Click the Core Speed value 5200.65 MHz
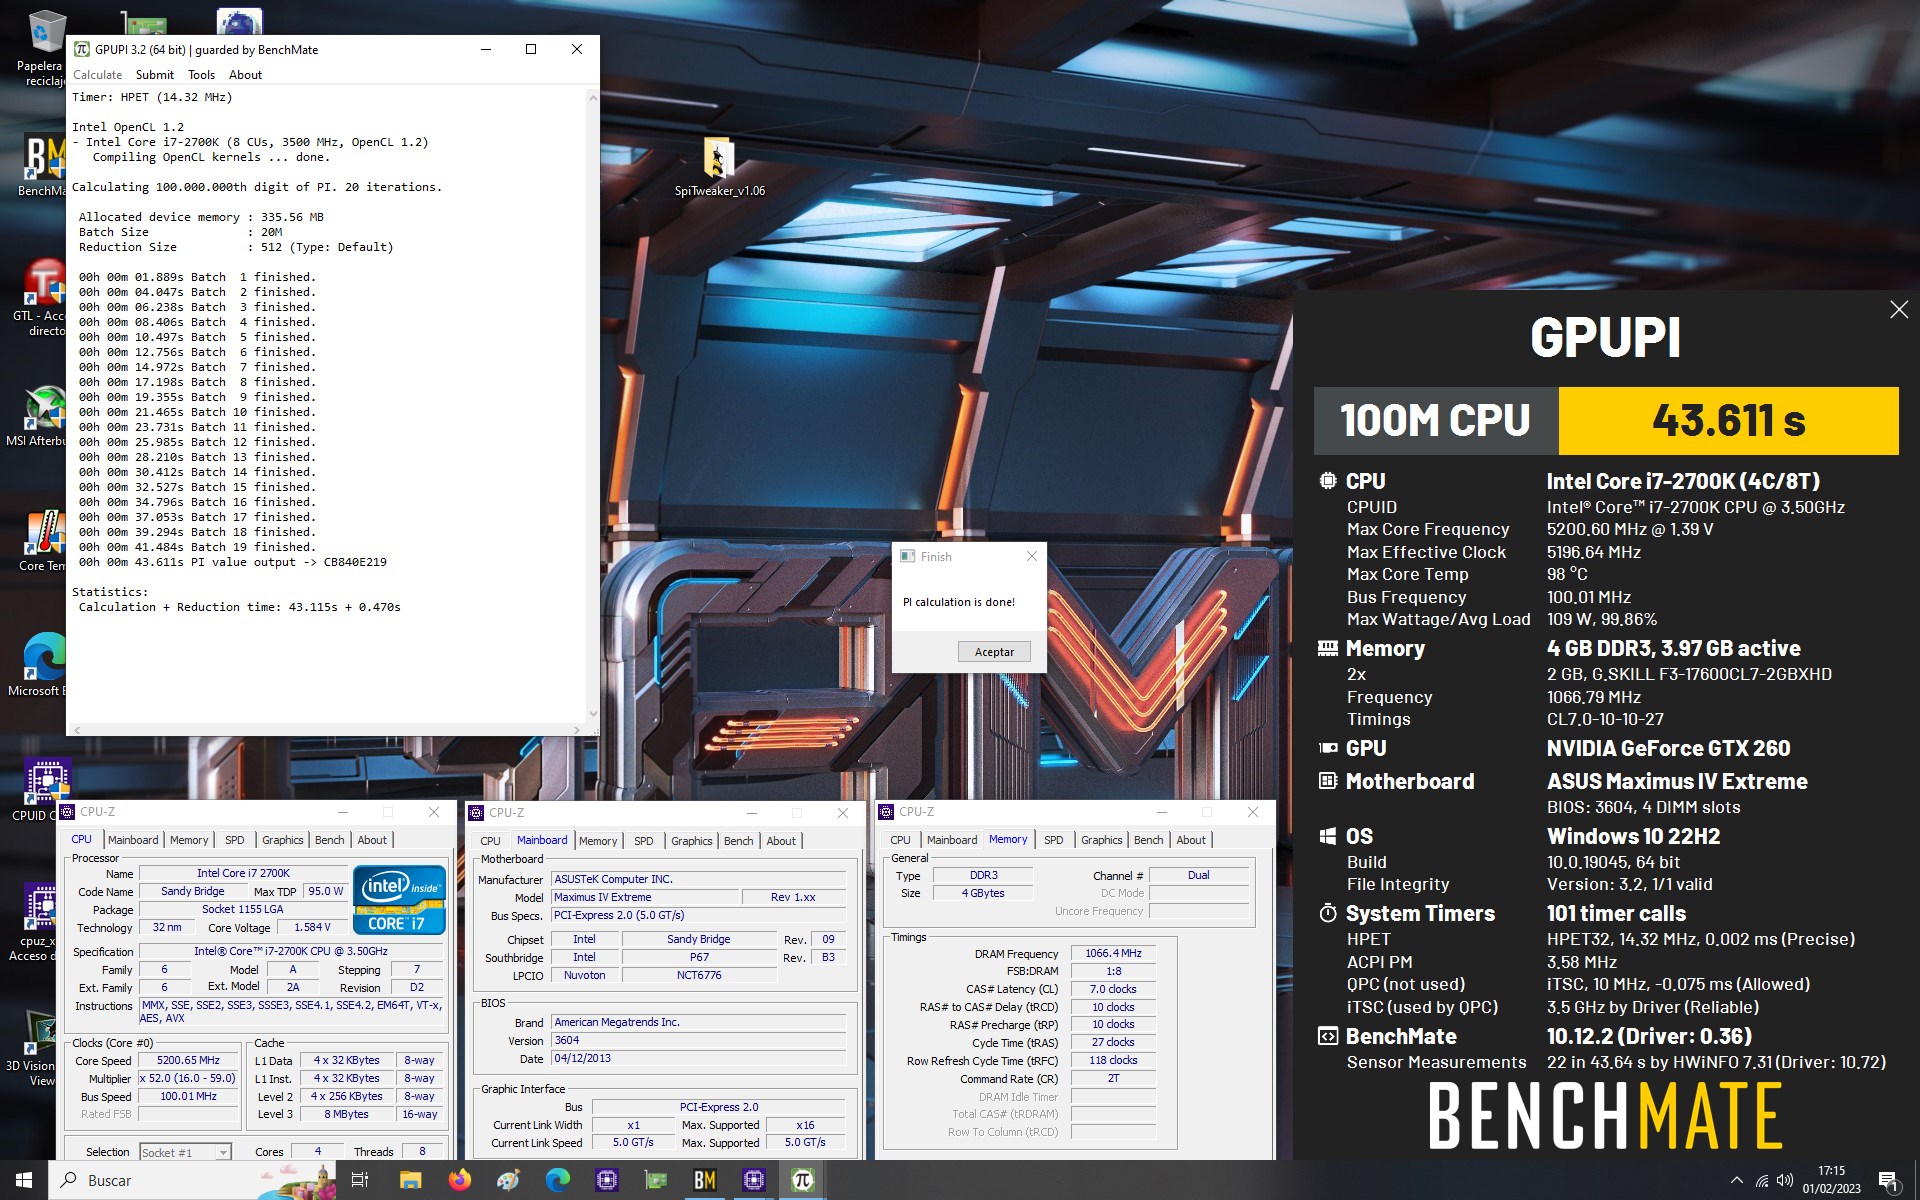Image resolution: width=1920 pixels, height=1200 pixels. click(188, 1061)
